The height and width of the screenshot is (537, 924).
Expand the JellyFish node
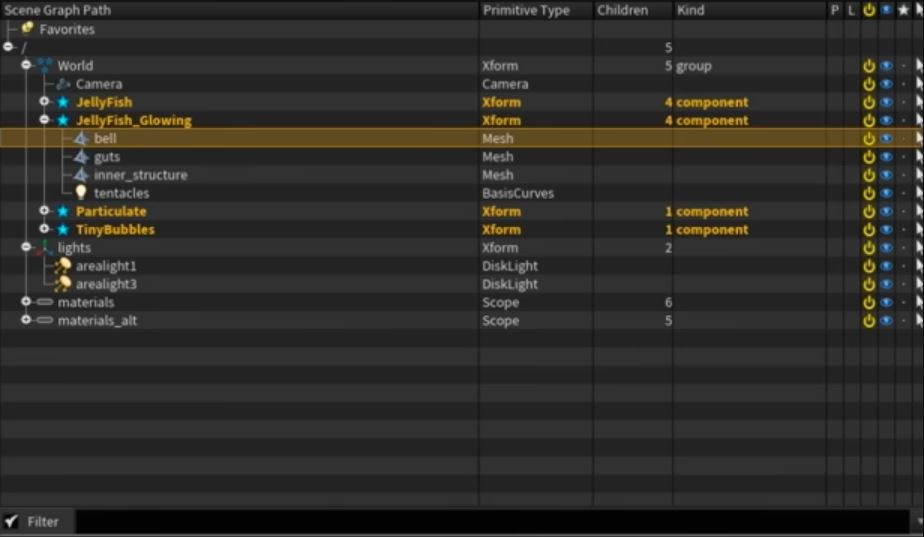(44, 101)
